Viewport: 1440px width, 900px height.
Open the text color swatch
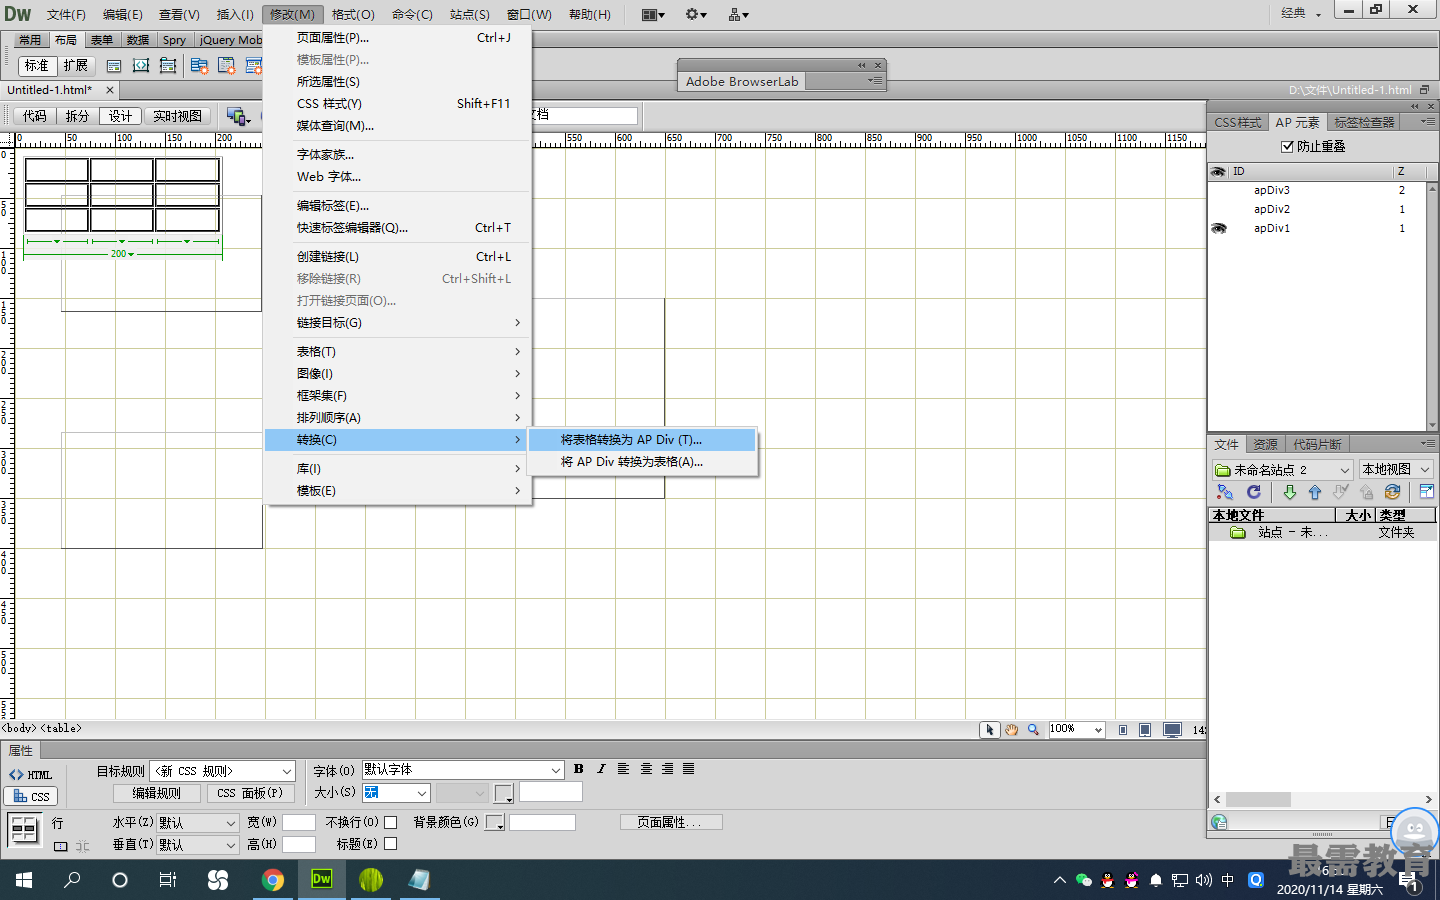coord(503,794)
